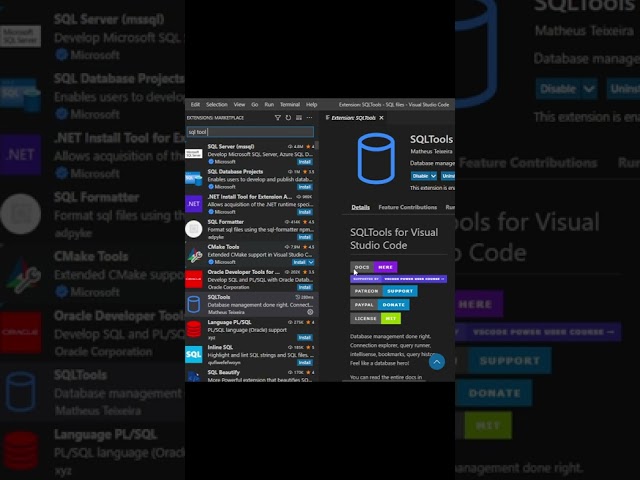Select the SQLTools cylinder icon in list
640x480 pixels.
pyautogui.click(x=193, y=304)
